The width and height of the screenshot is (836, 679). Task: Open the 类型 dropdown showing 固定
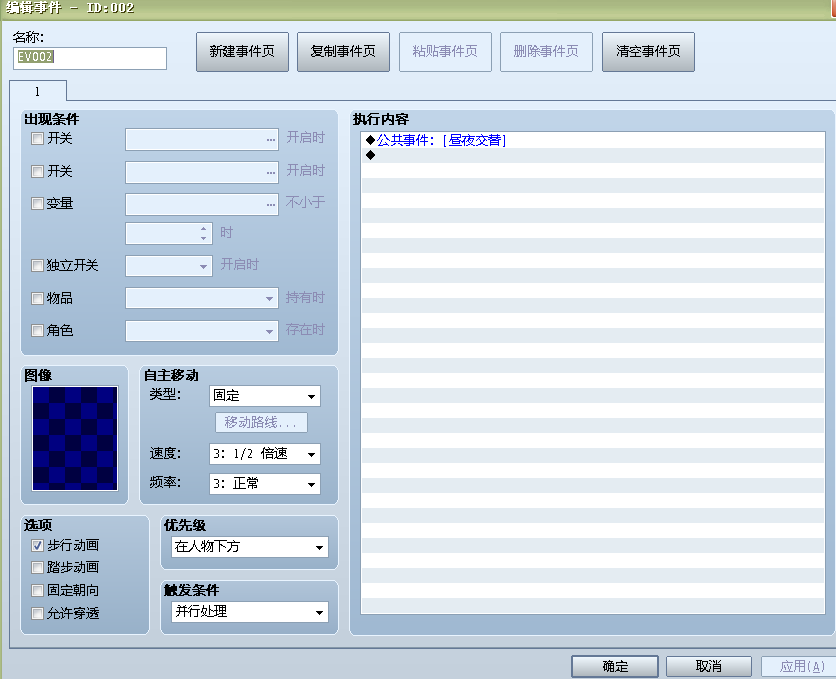[x=265, y=396]
